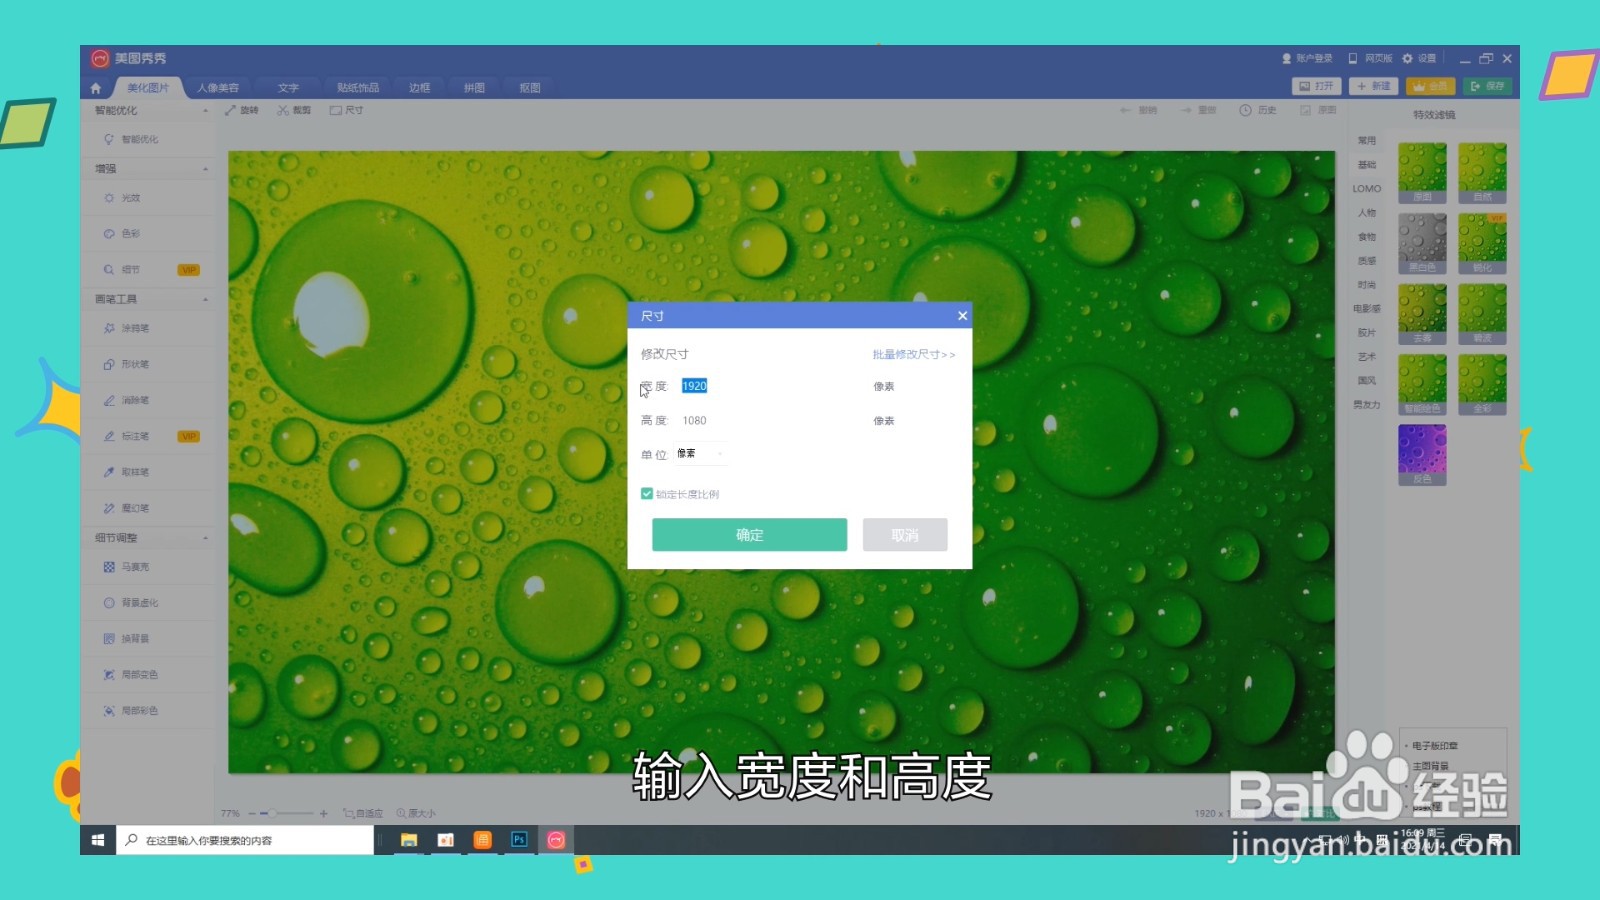
Task: Click the 保存 save button
Action: click(1487, 86)
